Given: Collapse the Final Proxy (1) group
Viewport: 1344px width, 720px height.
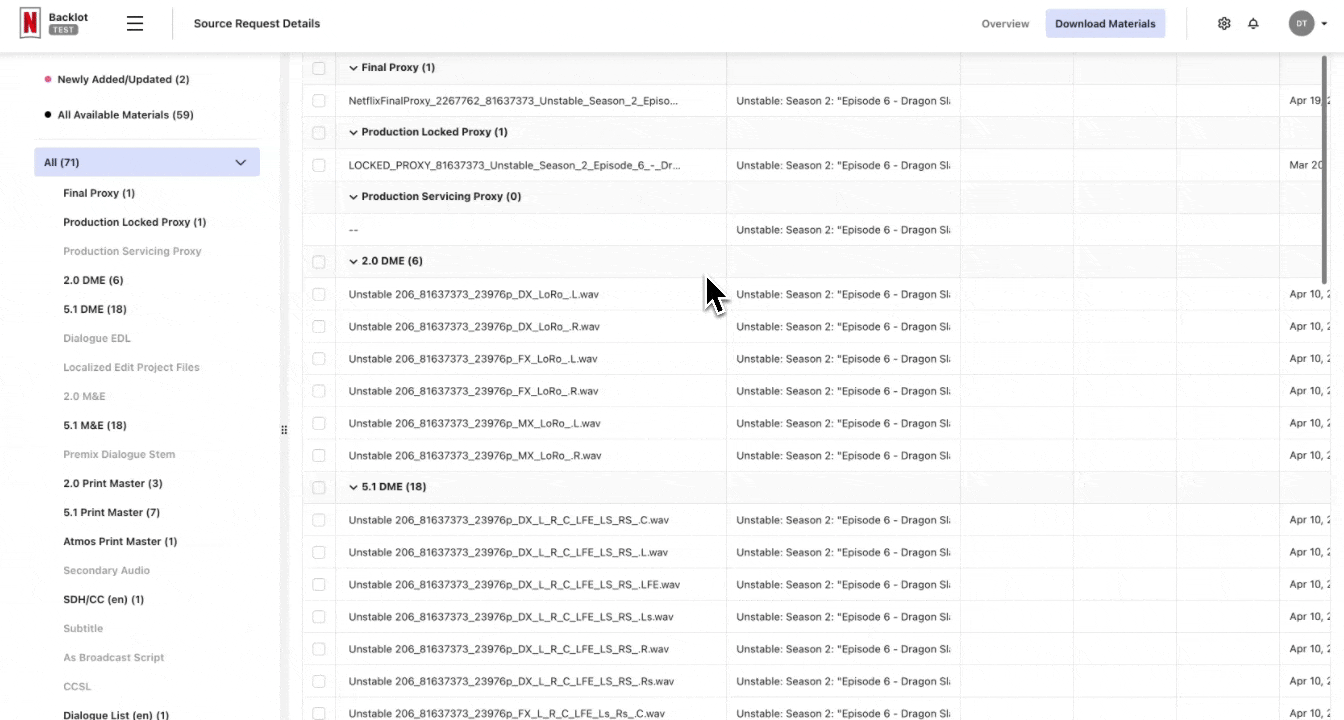Looking at the screenshot, I should 353,68.
